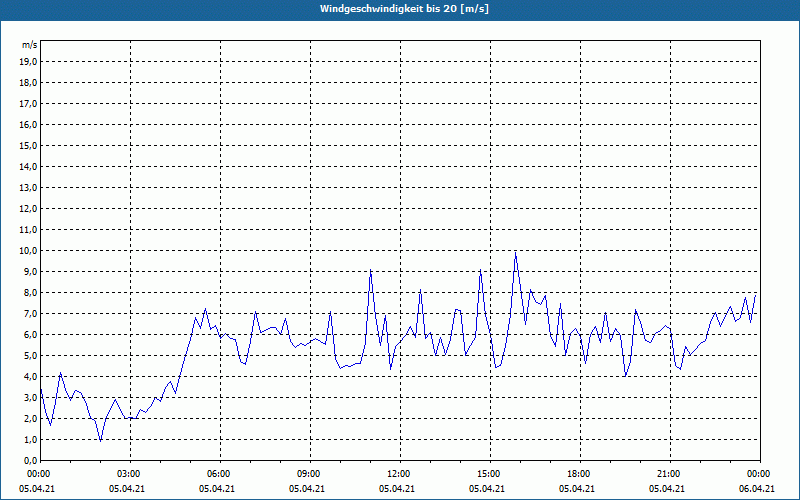Click the '09:00' time label
Screen dimensions: 800x500
[x=310, y=474]
